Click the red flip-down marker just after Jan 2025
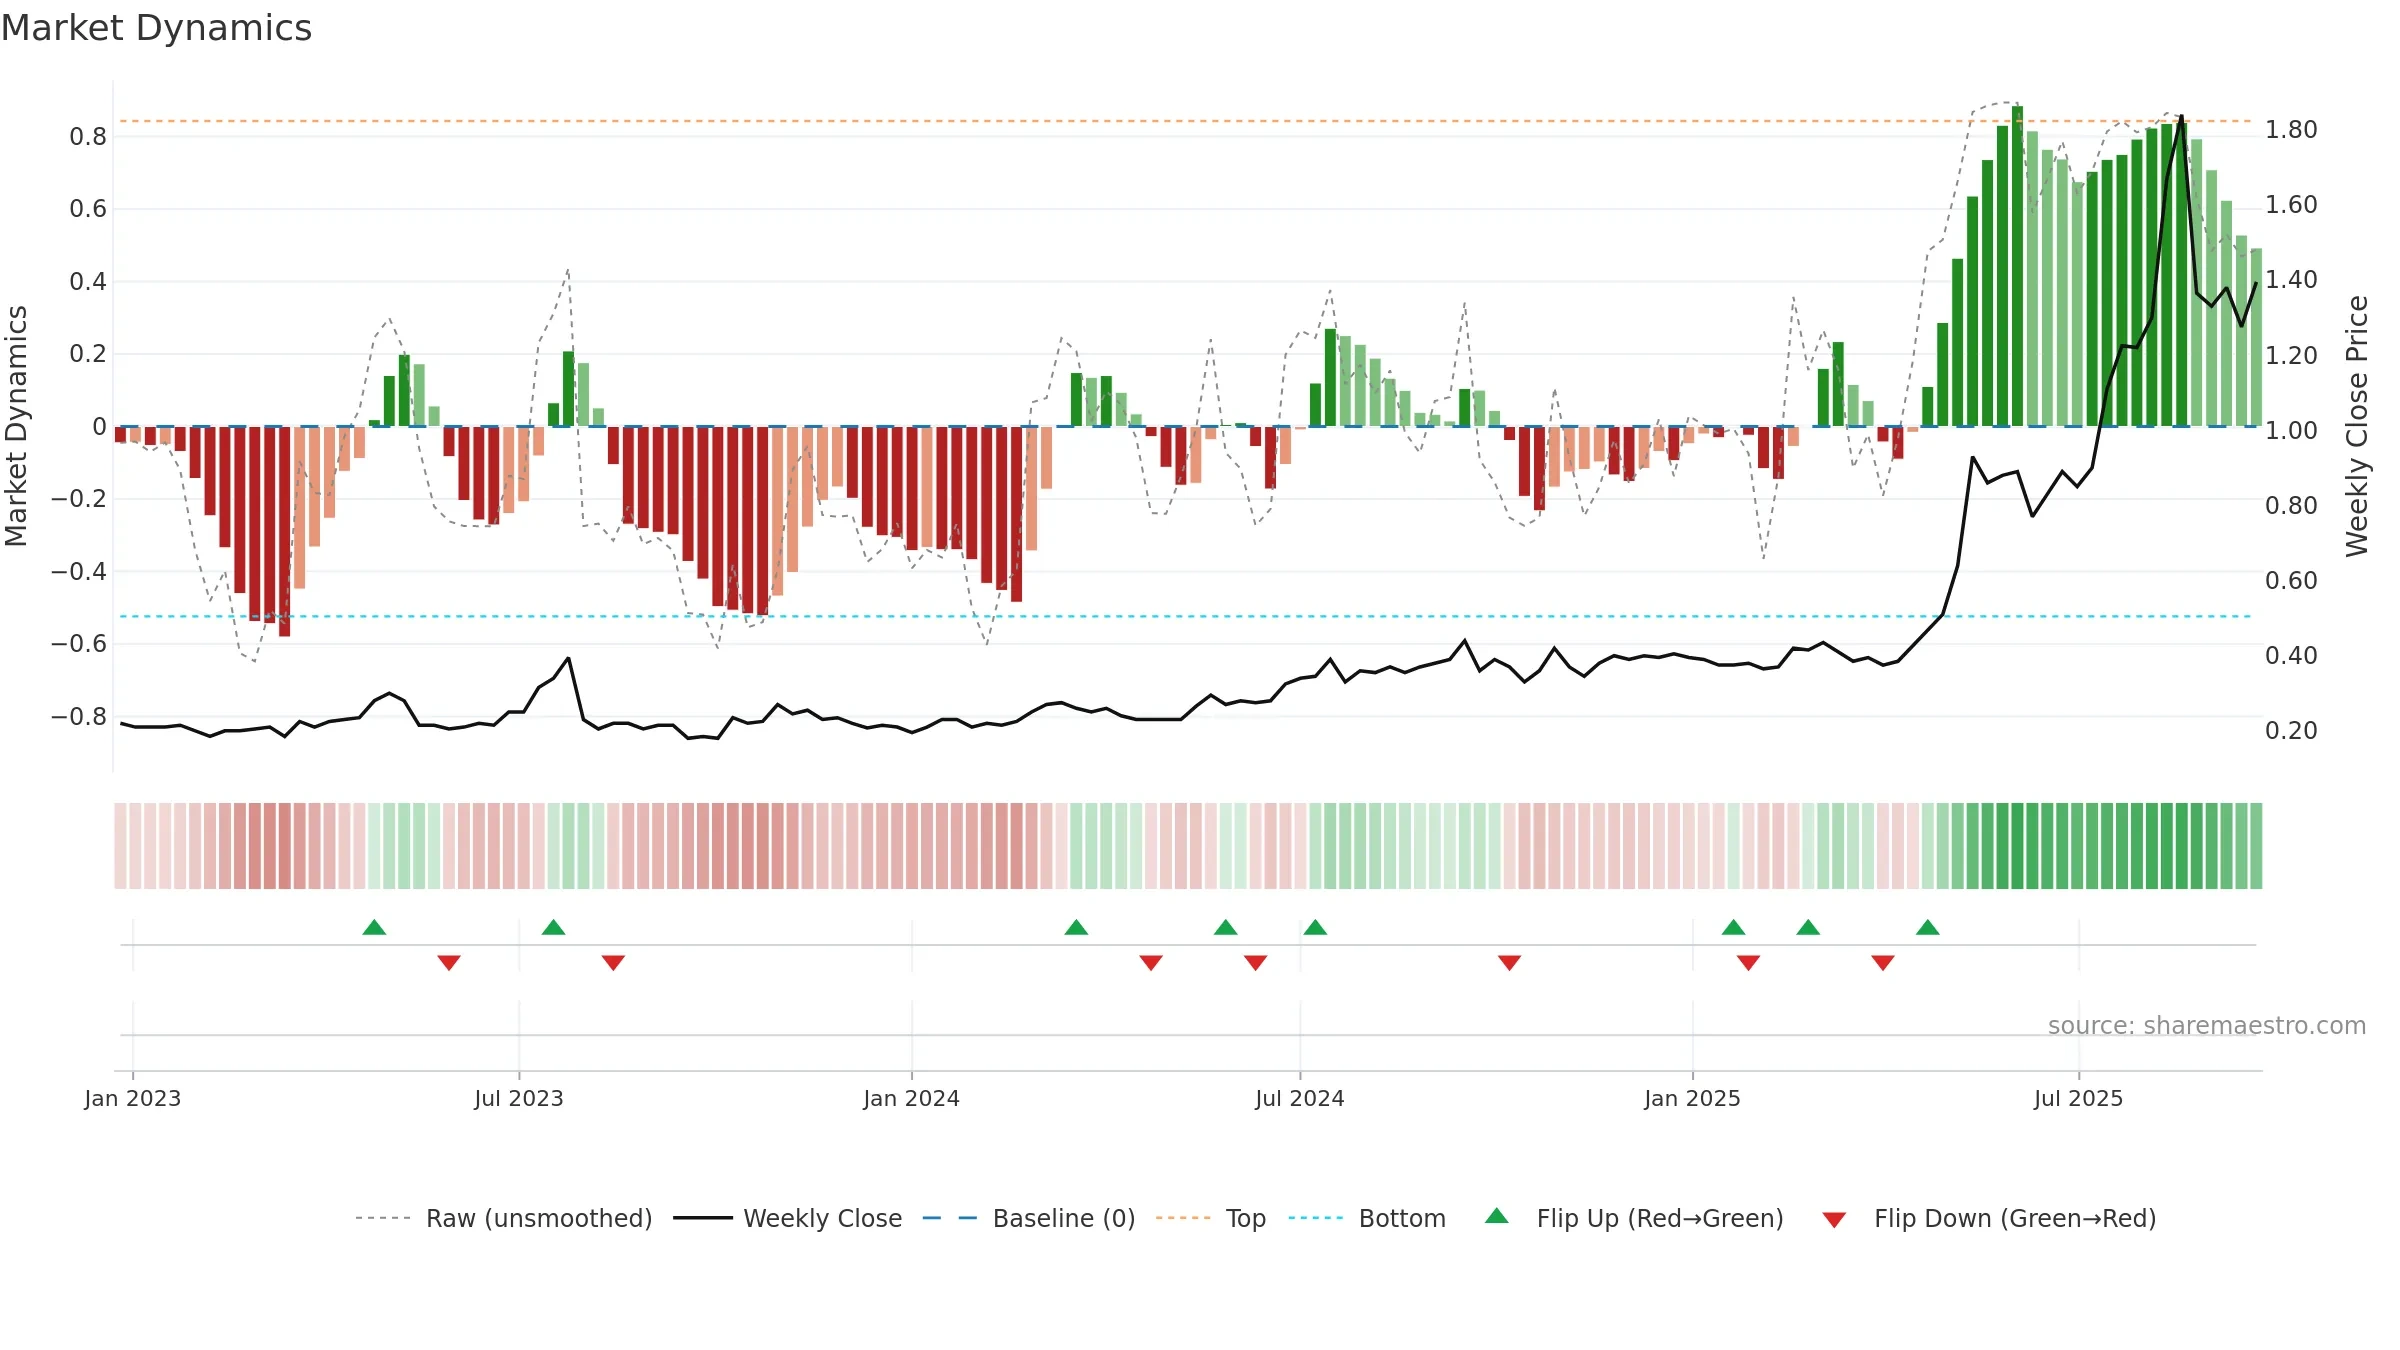This screenshot has height=1350, width=2400. [1748, 962]
